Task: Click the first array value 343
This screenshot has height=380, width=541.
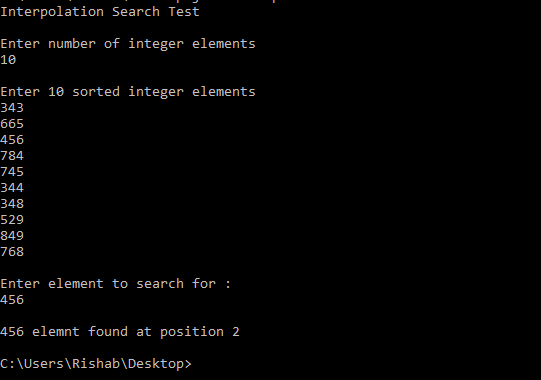Action: [x=12, y=108]
